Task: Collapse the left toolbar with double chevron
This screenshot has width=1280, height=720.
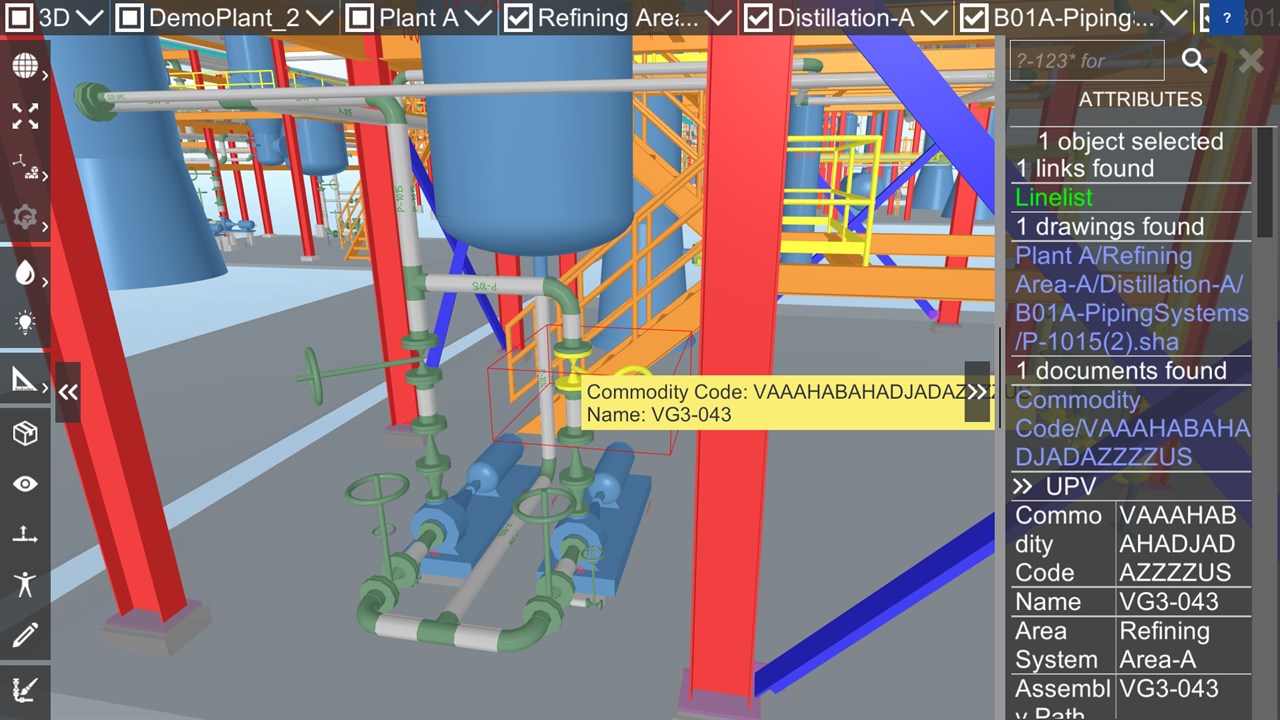Action: (67, 392)
